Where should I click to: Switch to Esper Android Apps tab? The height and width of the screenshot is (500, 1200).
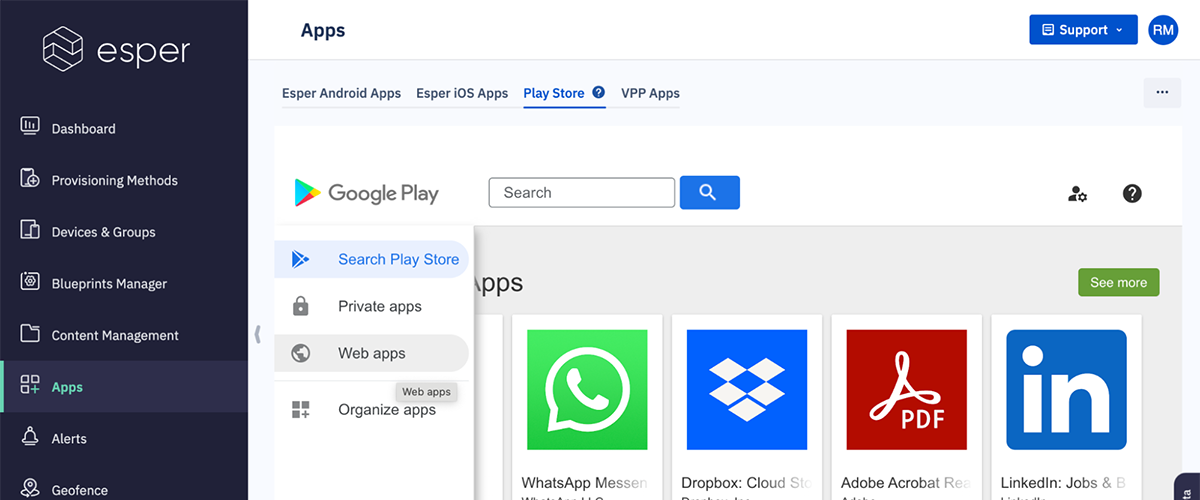pos(341,93)
